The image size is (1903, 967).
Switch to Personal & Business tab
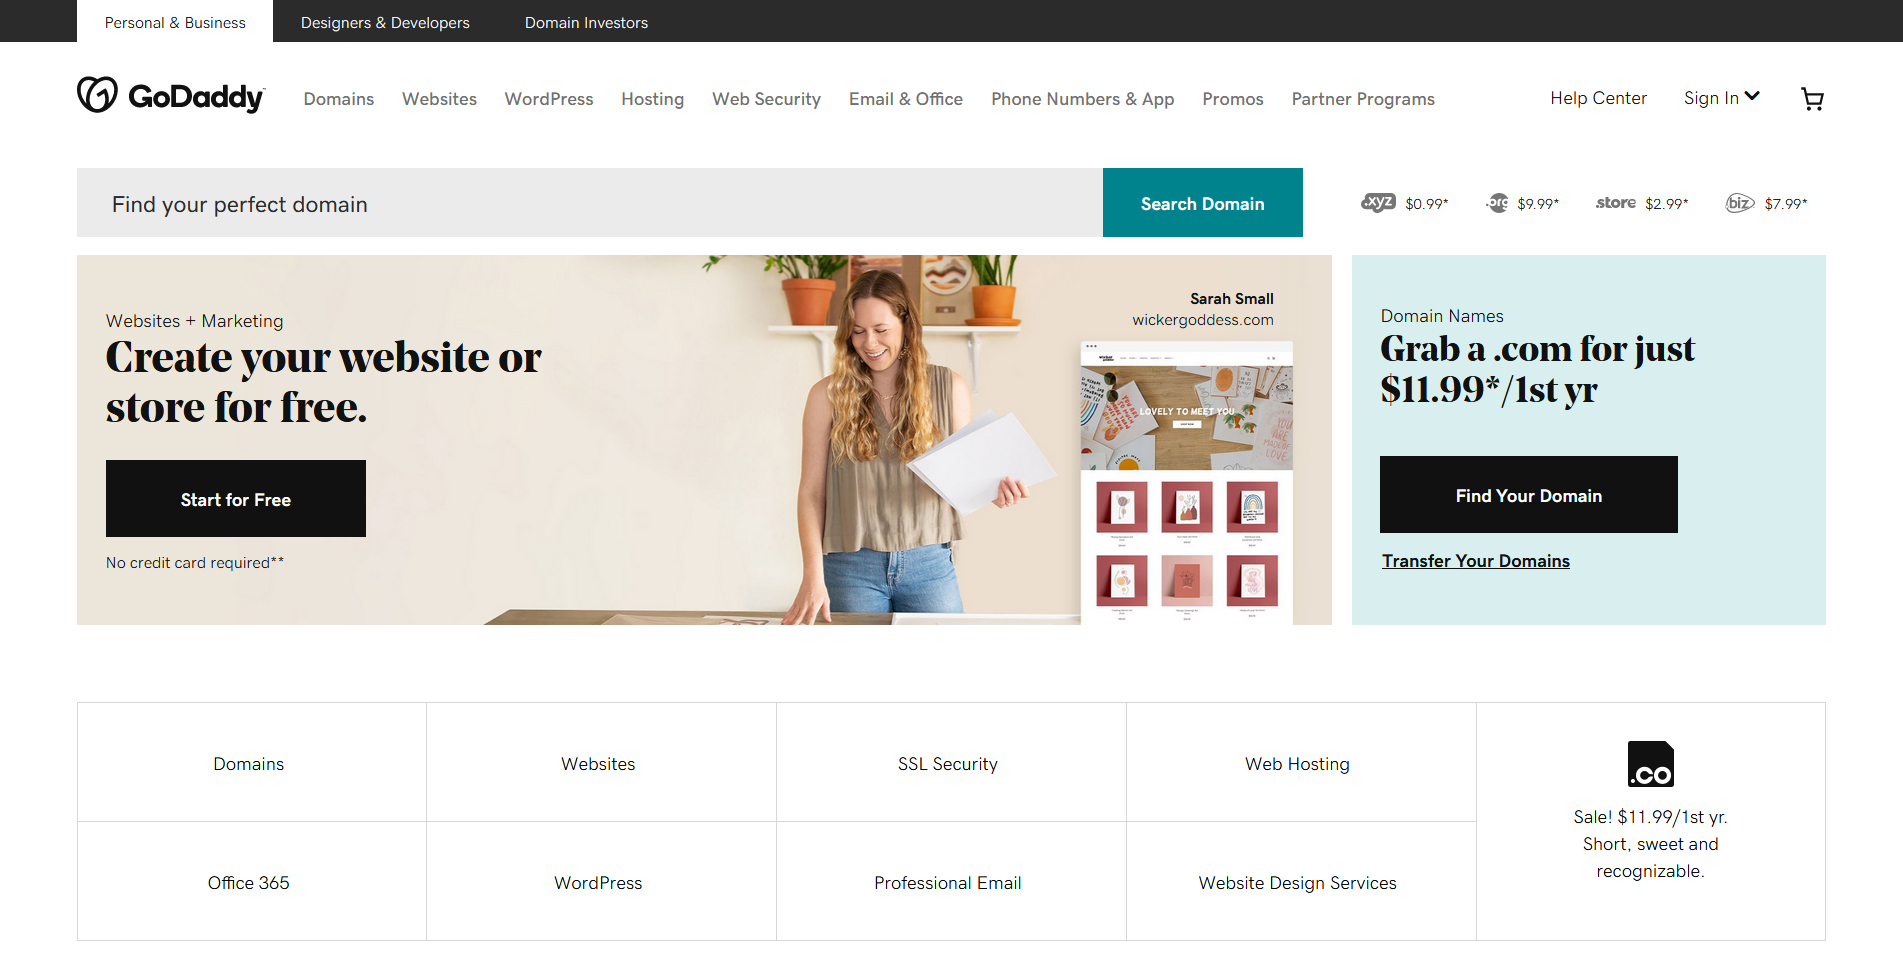click(x=175, y=22)
